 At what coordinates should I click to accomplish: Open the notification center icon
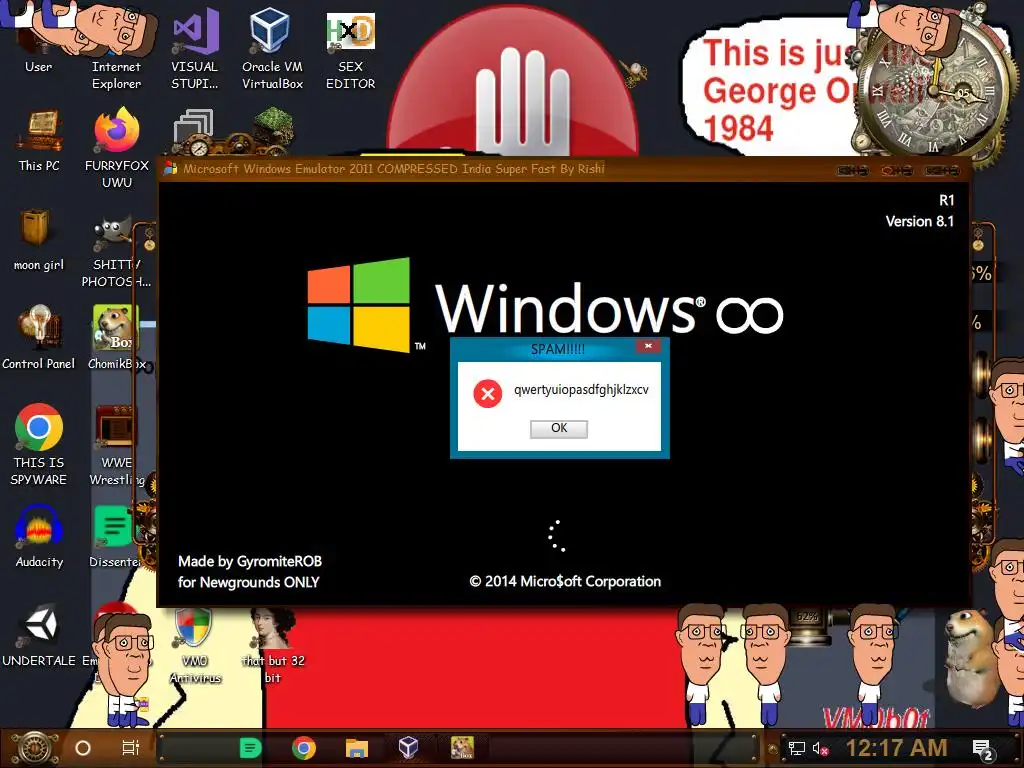pos(984,750)
